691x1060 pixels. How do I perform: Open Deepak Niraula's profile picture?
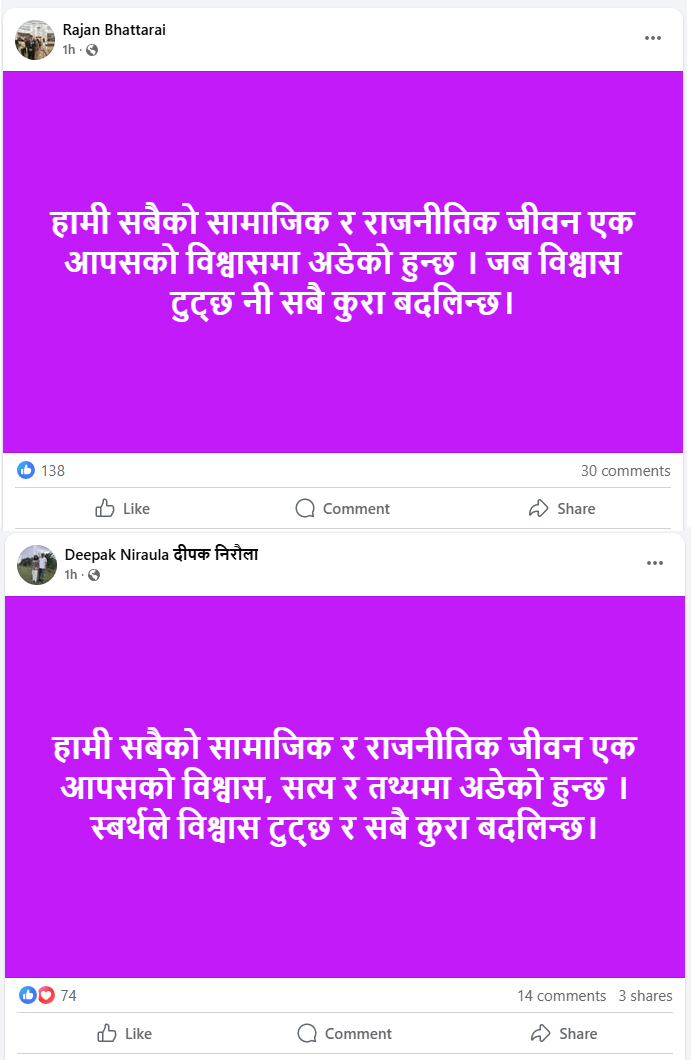pos(37,564)
